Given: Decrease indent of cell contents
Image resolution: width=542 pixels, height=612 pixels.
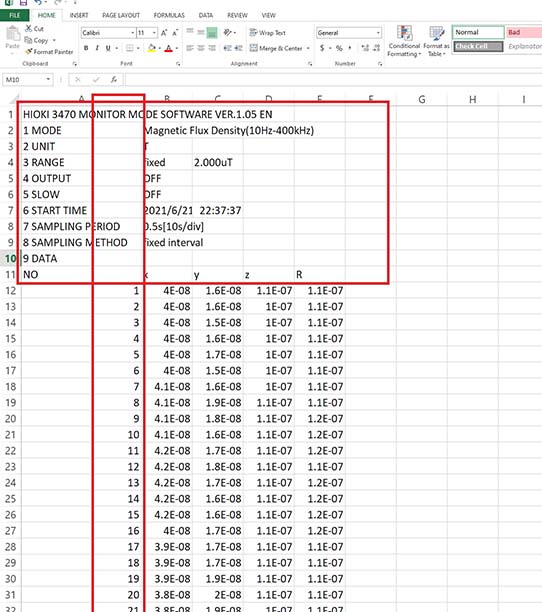Looking at the screenshot, I should [227, 48].
